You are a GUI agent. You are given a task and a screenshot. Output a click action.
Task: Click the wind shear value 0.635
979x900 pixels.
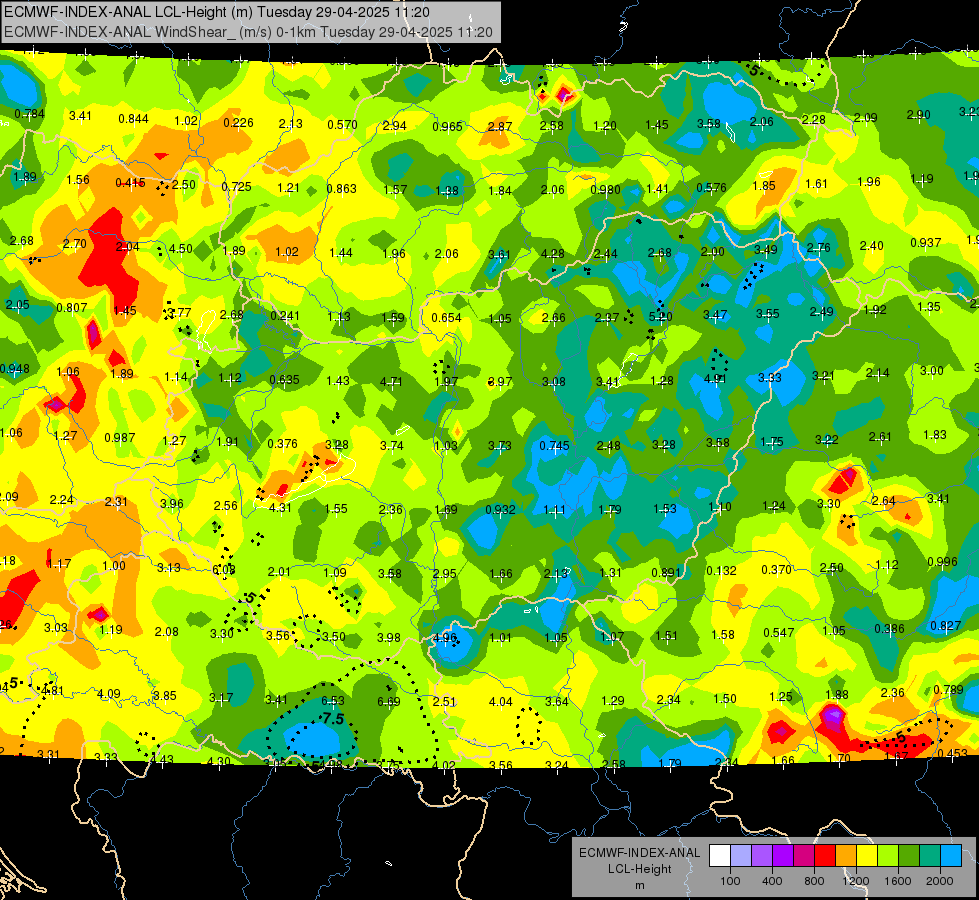tap(284, 380)
